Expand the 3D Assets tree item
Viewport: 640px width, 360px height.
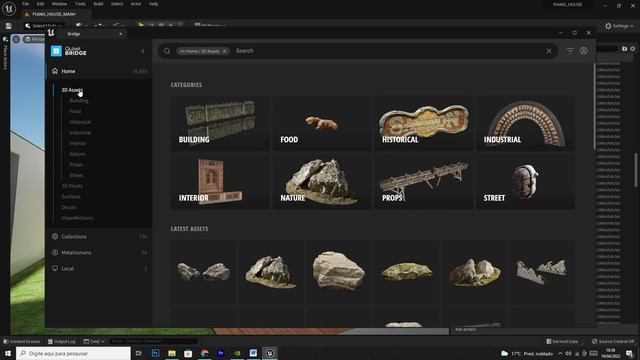click(x=72, y=90)
